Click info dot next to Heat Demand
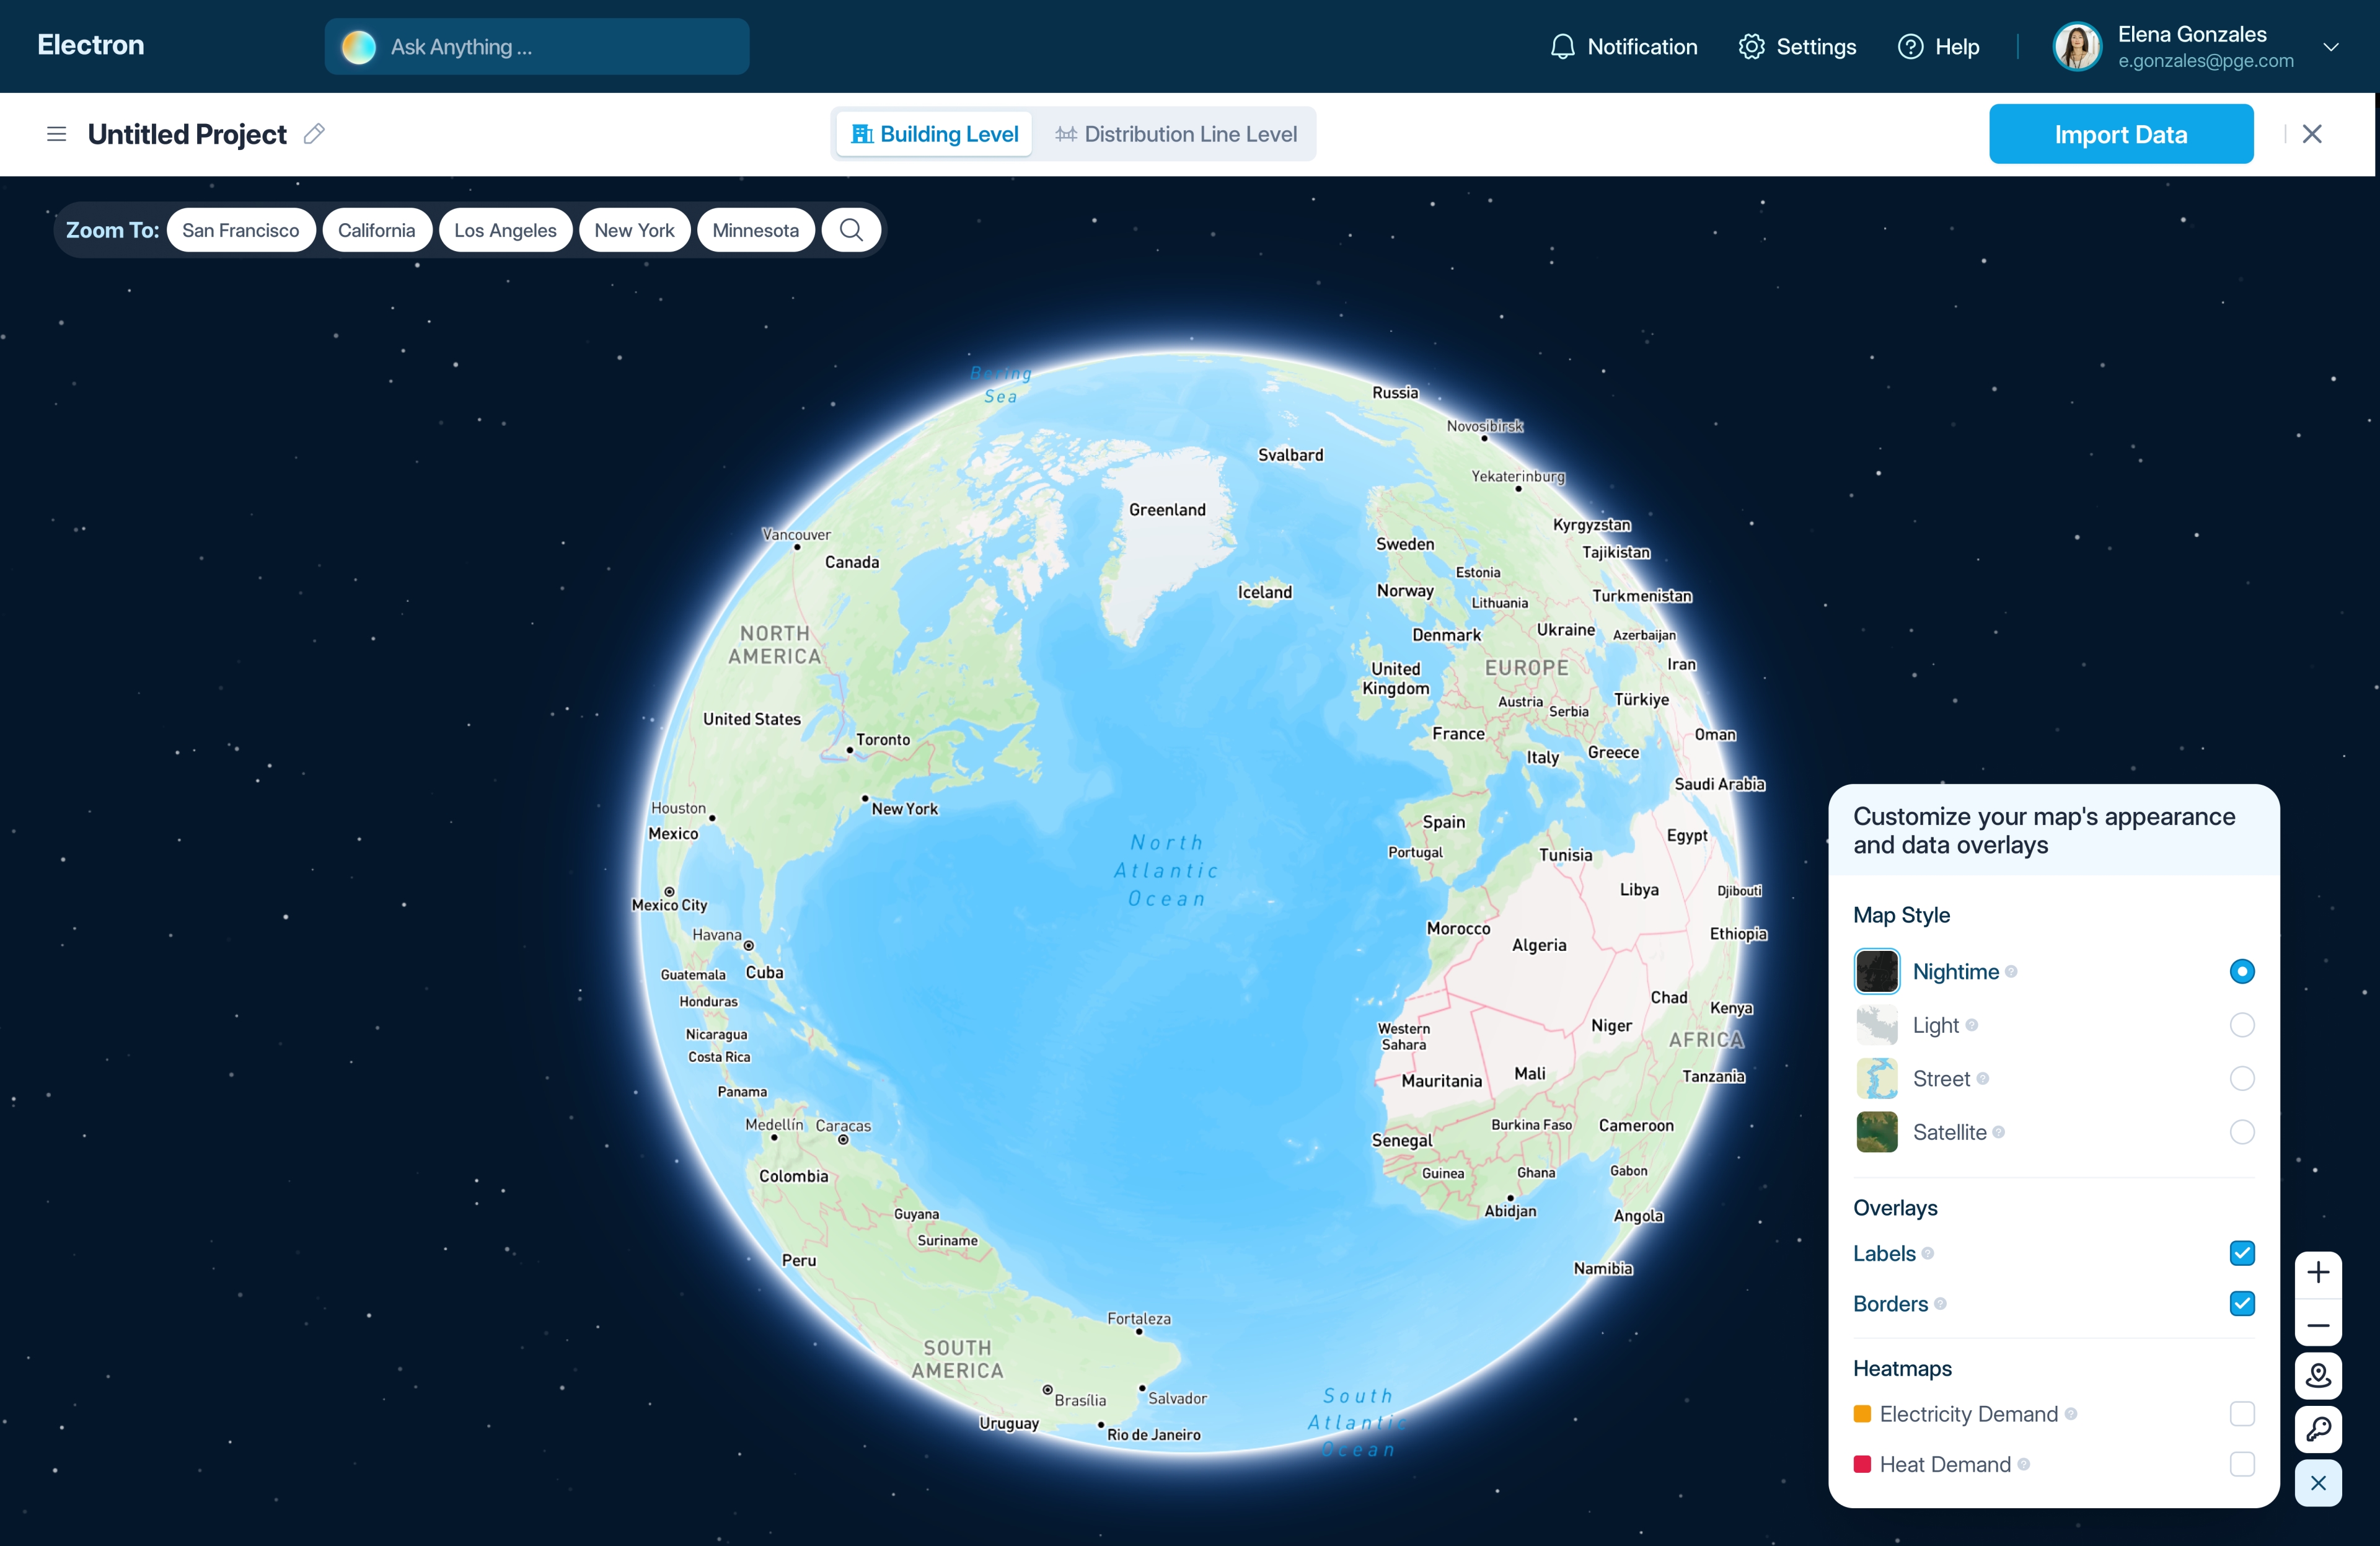The height and width of the screenshot is (1546, 2380). (x=2024, y=1464)
